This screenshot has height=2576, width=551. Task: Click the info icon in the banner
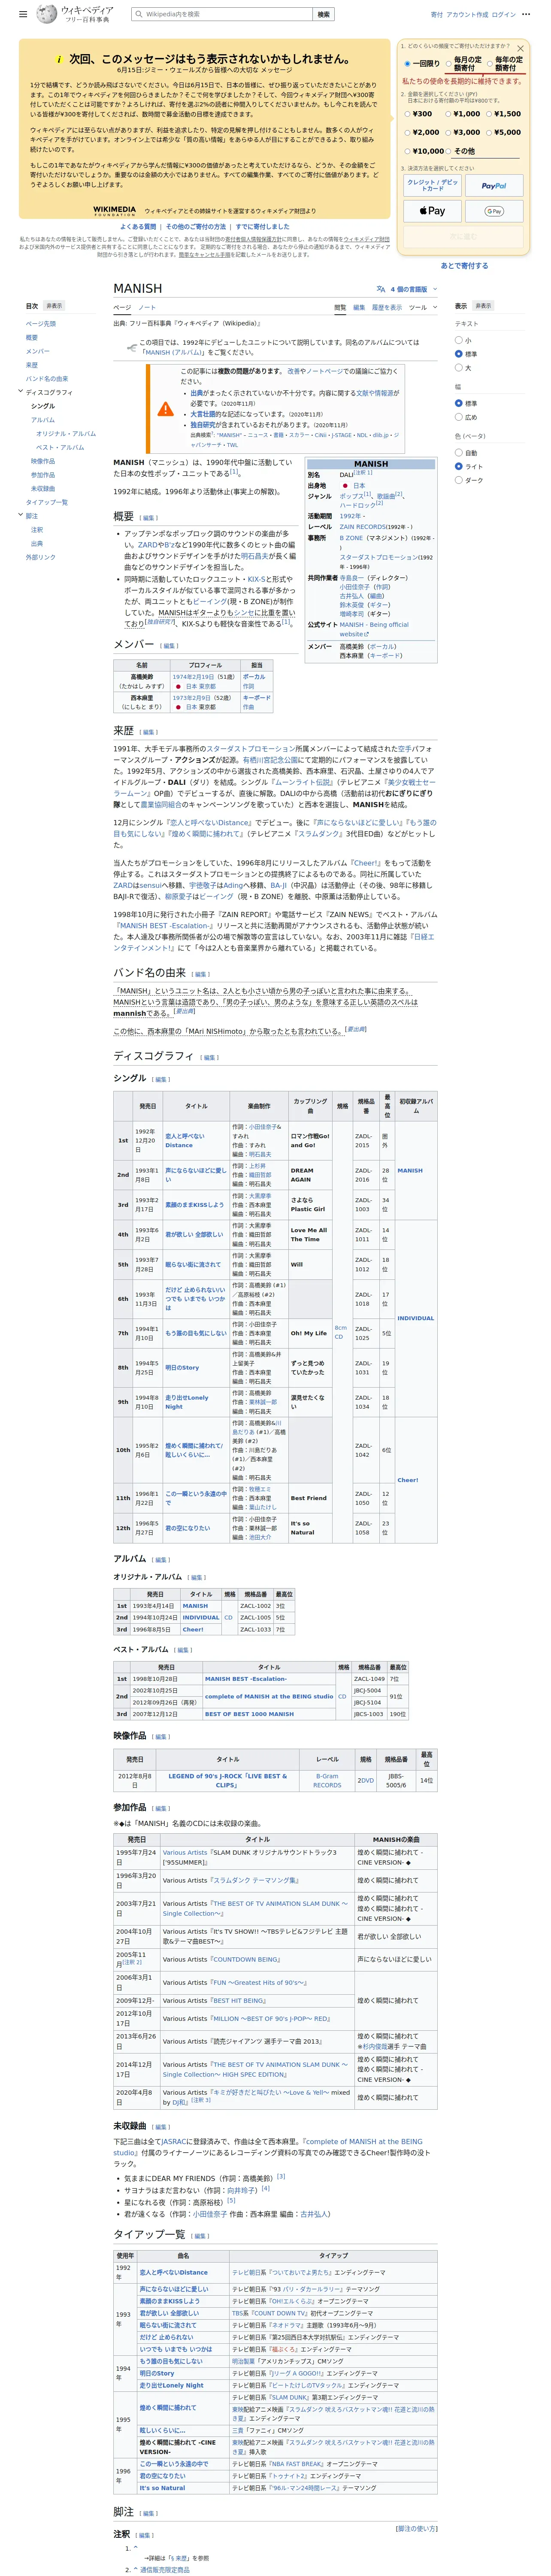click(x=59, y=61)
